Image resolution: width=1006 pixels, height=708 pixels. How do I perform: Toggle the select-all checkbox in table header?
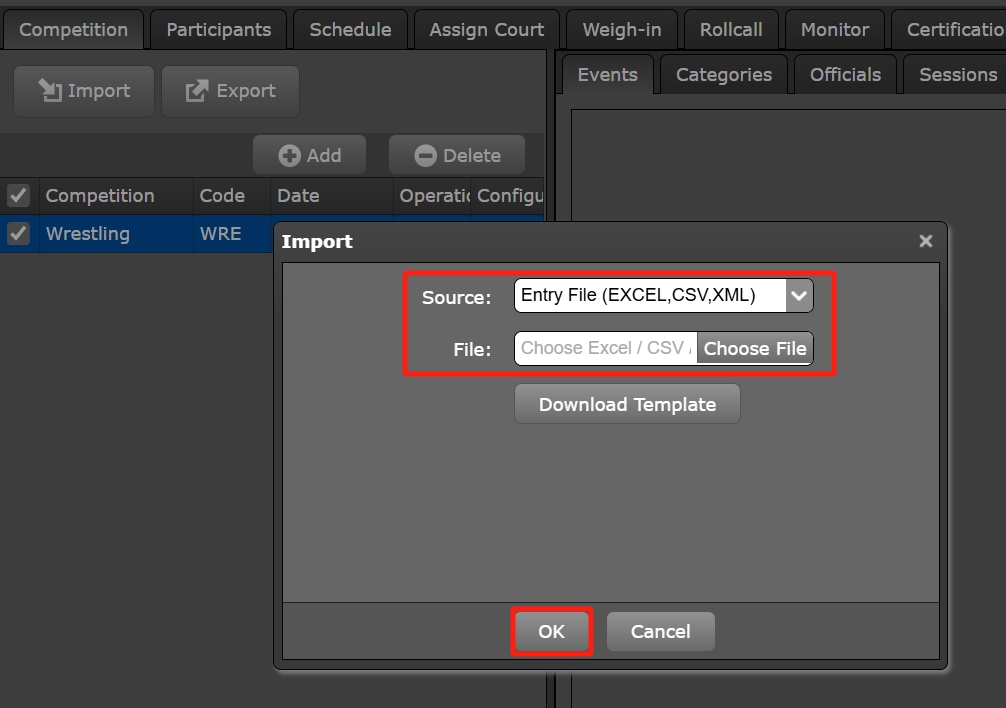coord(18,196)
